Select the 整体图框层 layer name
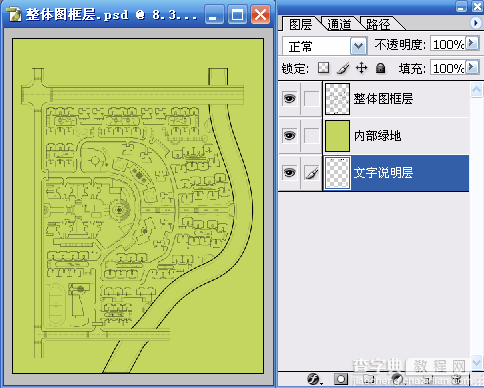Image resolution: width=484 pixels, height=388 pixels. click(383, 99)
